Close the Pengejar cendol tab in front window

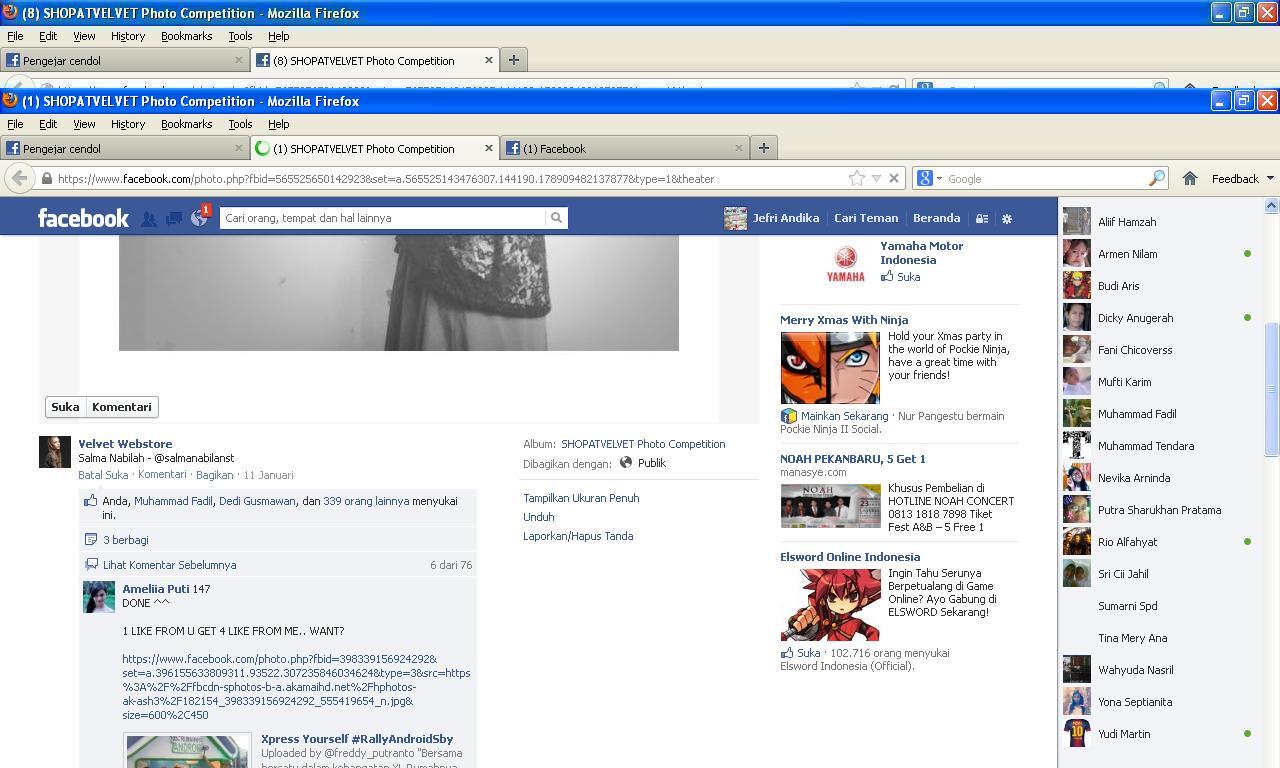[x=238, y=148]
